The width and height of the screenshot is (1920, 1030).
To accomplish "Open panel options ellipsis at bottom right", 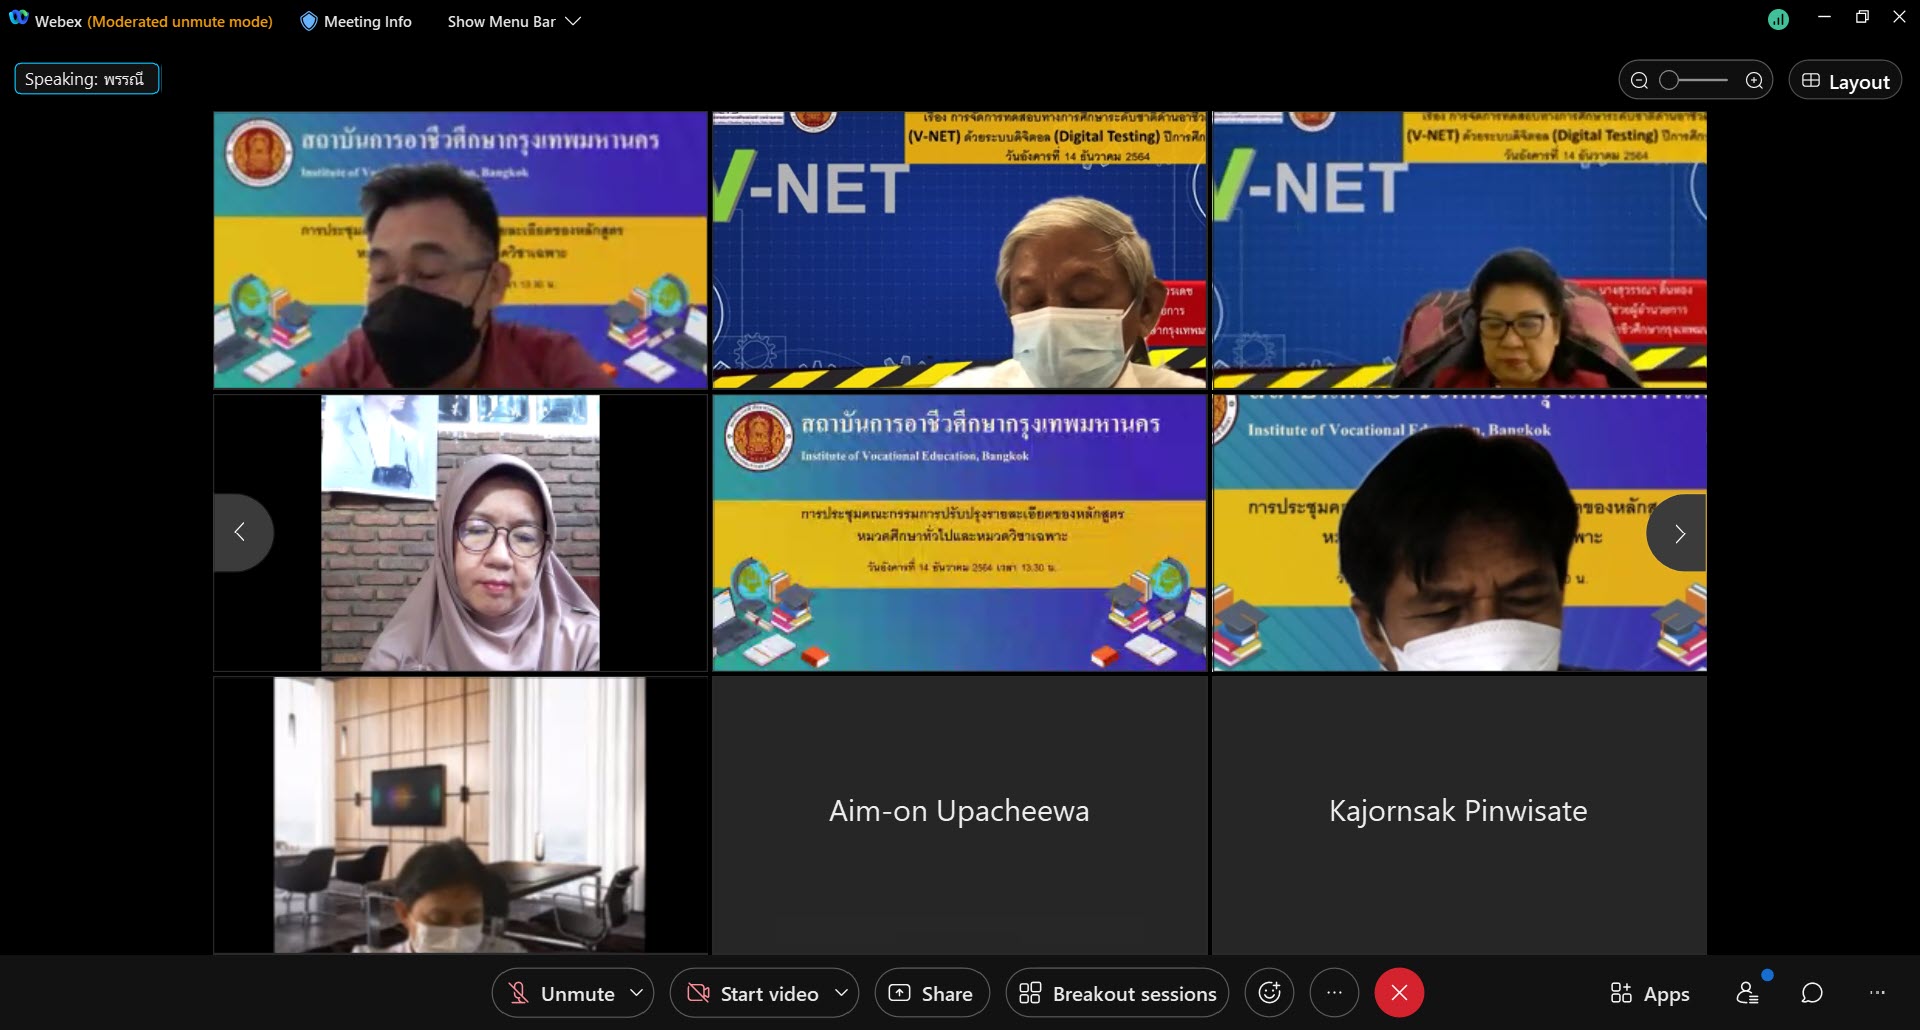I will pos(1877,993).
